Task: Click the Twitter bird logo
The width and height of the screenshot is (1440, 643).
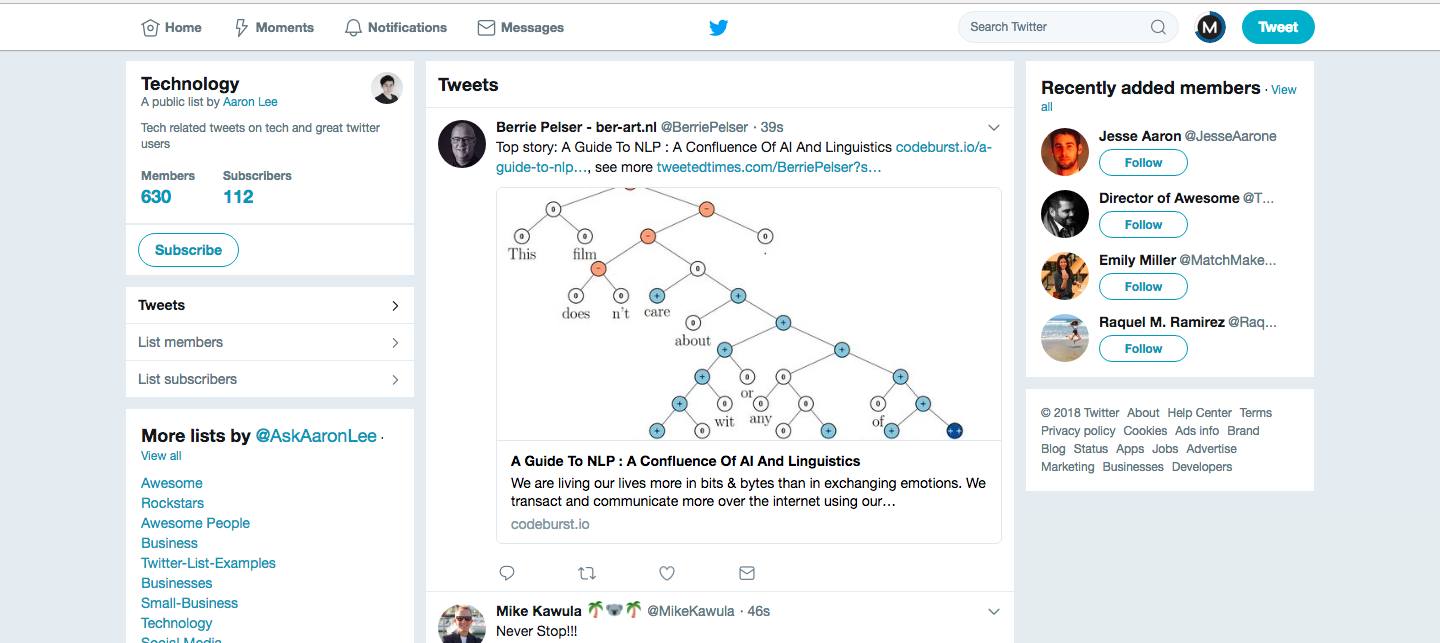Action: pyautogui.click(x=718, y=28)
